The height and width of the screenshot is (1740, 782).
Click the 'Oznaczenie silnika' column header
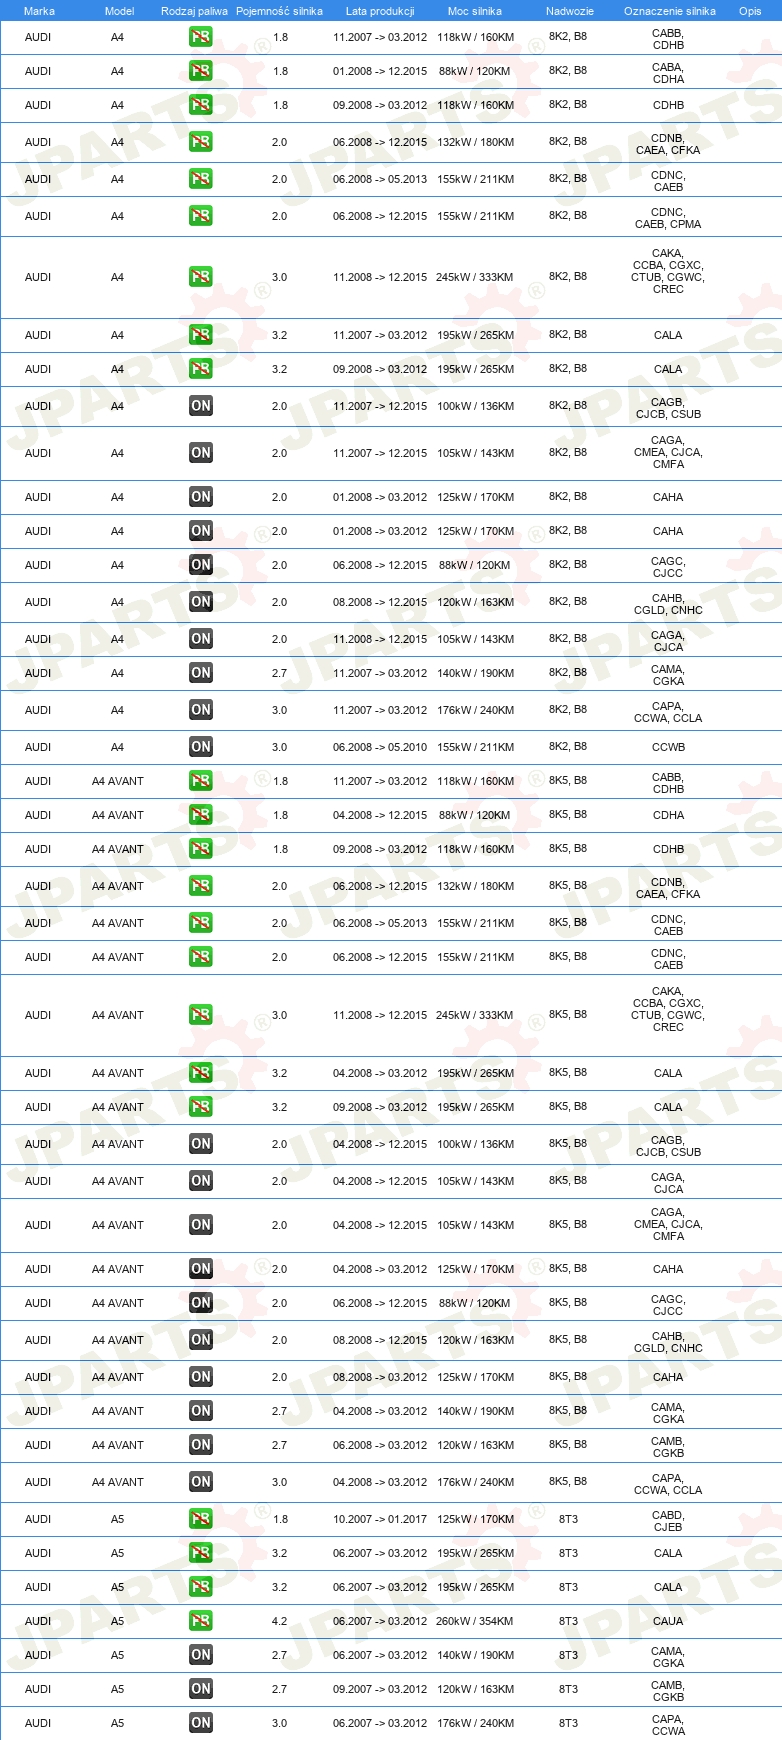669,11
